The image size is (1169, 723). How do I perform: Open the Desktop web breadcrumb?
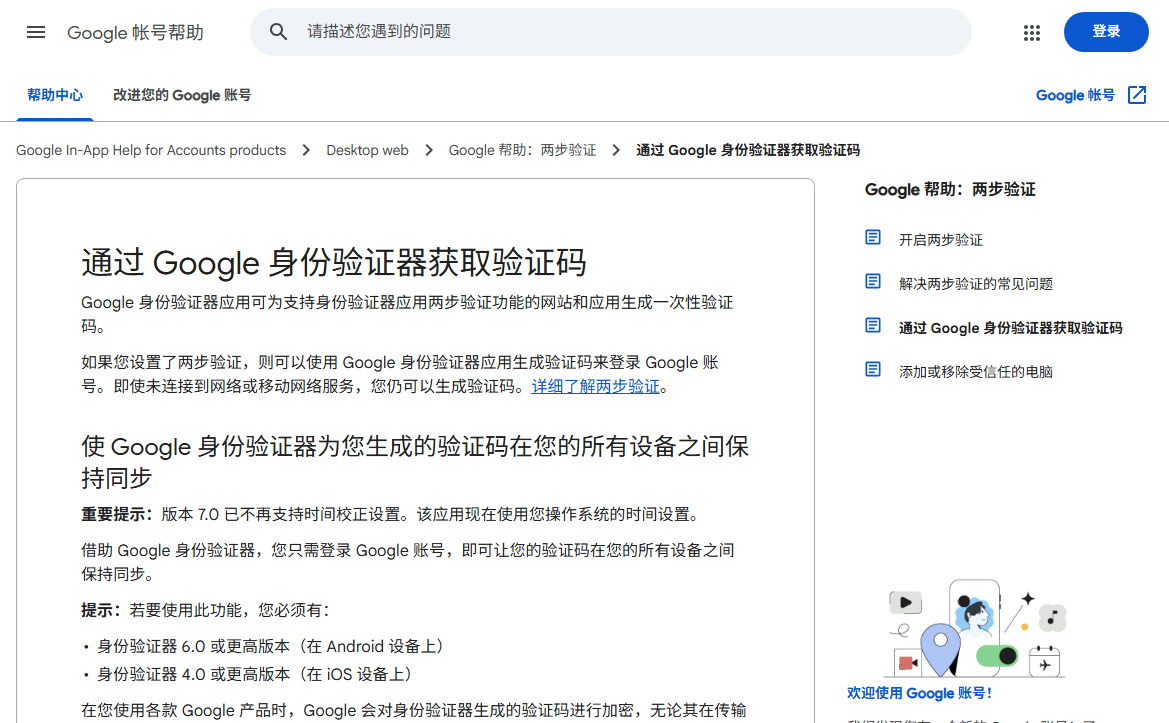tap(367, 150)
